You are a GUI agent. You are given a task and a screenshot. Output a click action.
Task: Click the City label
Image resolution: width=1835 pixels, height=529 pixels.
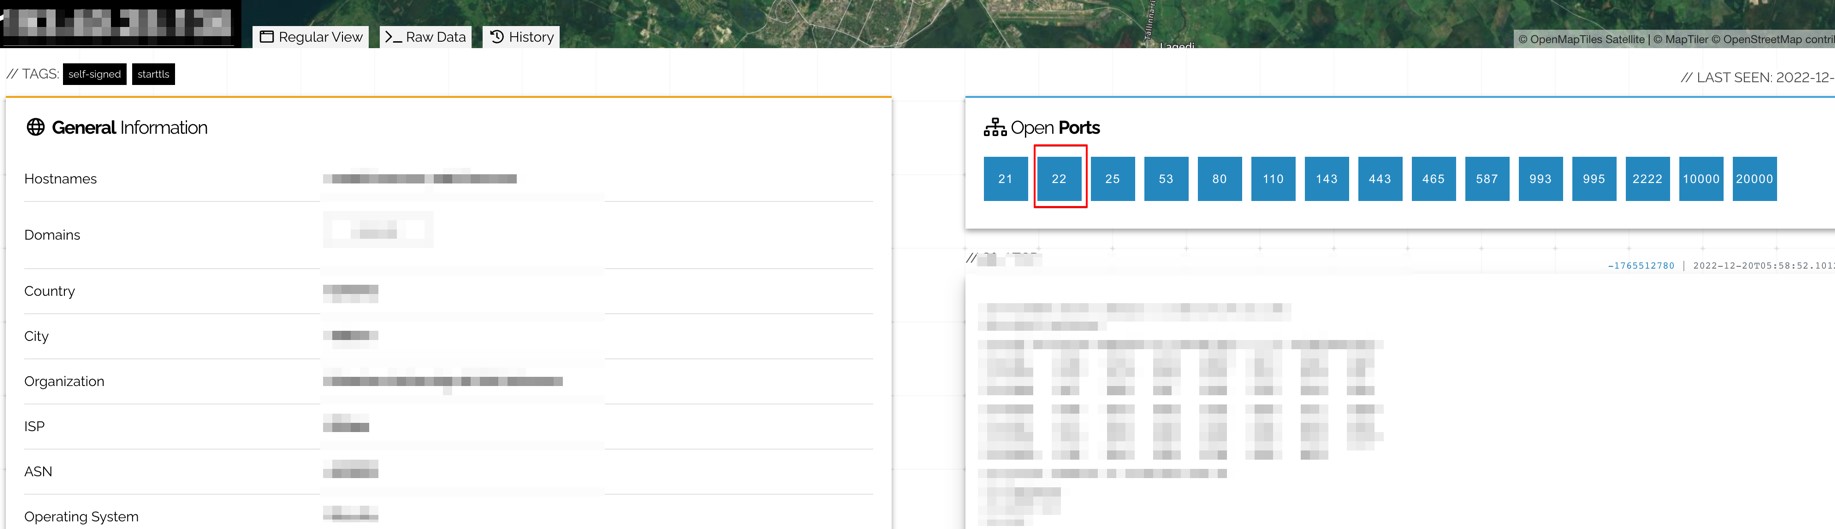(36, 336)
